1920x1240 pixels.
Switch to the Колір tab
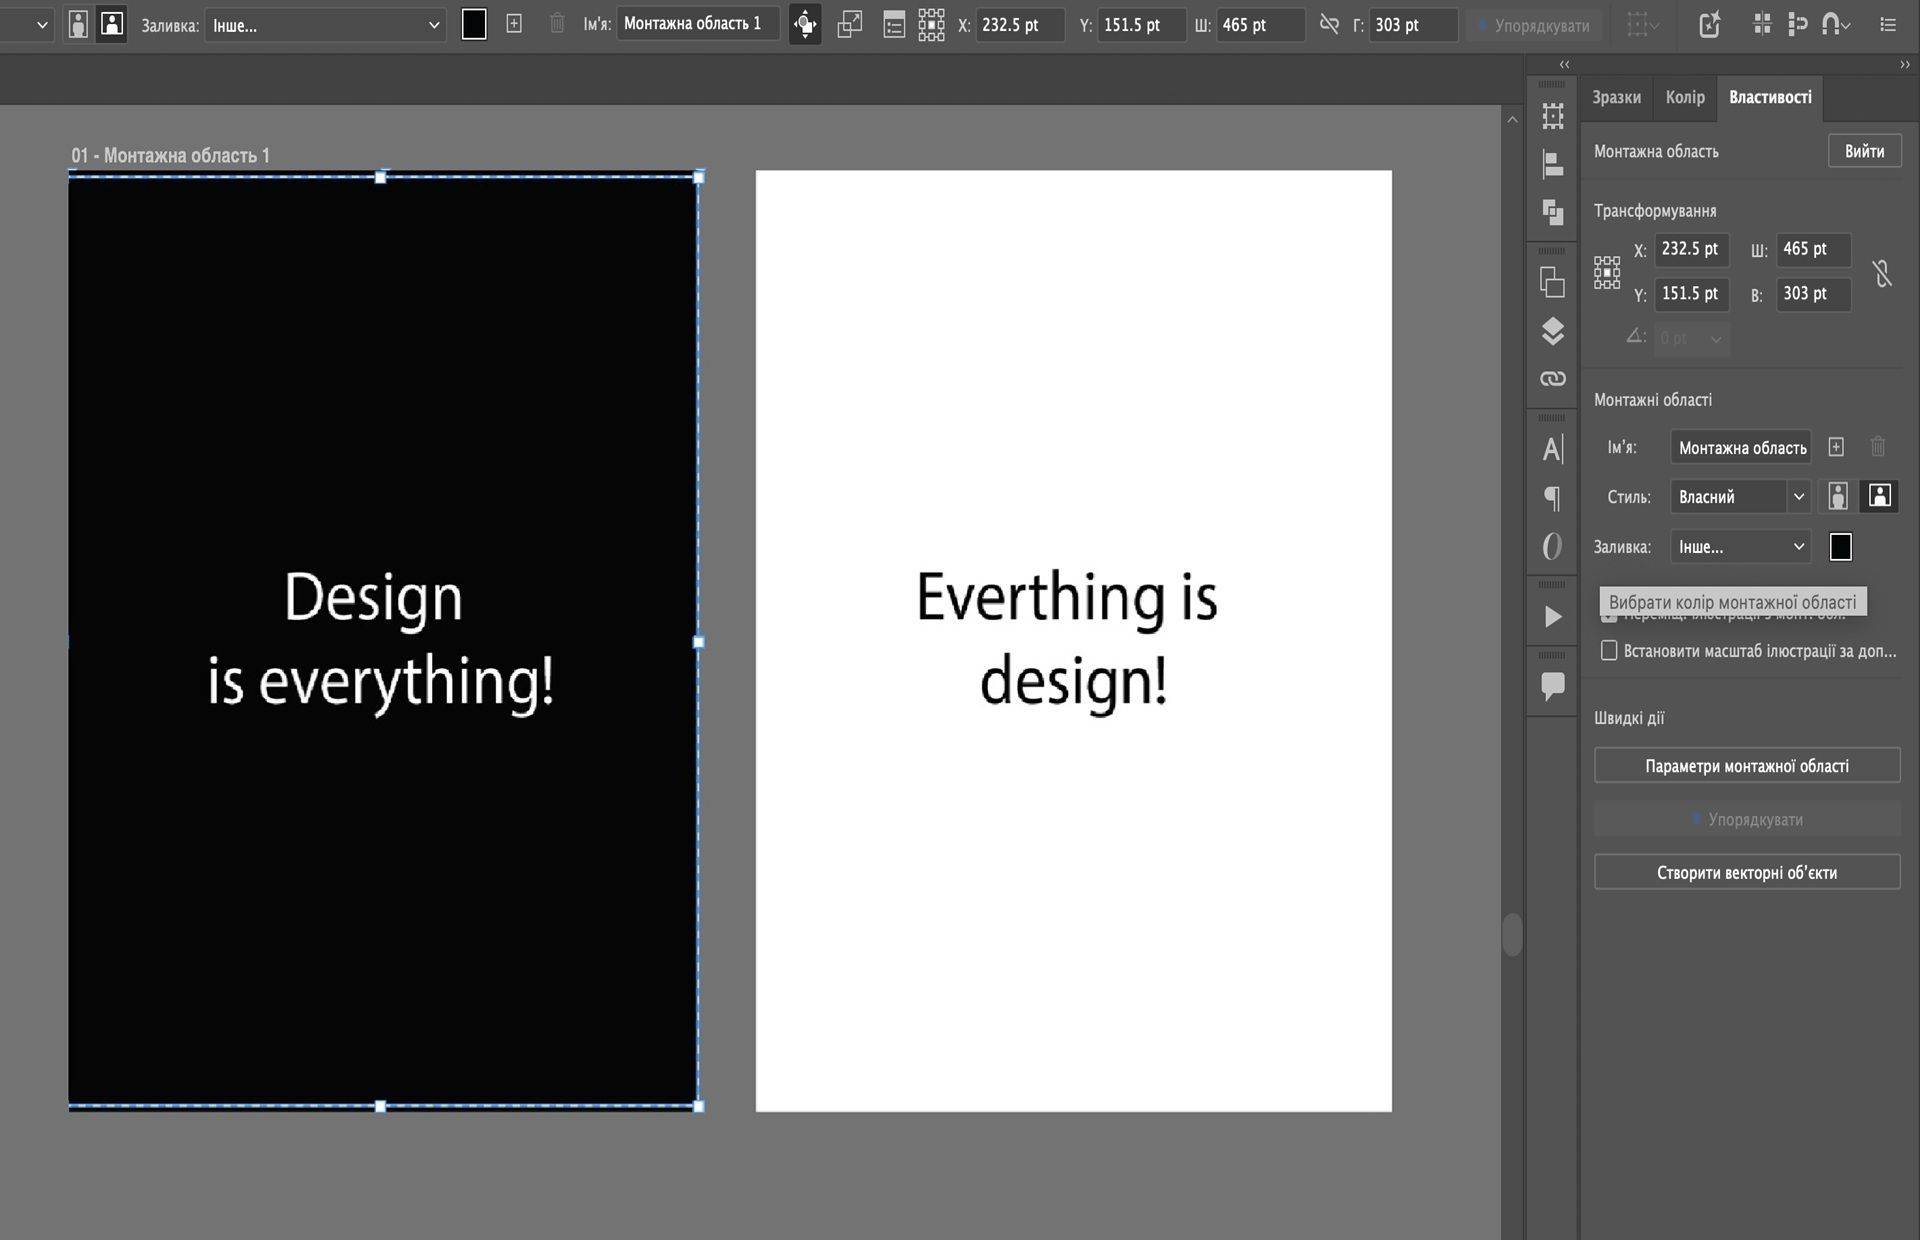point(1685,97)
